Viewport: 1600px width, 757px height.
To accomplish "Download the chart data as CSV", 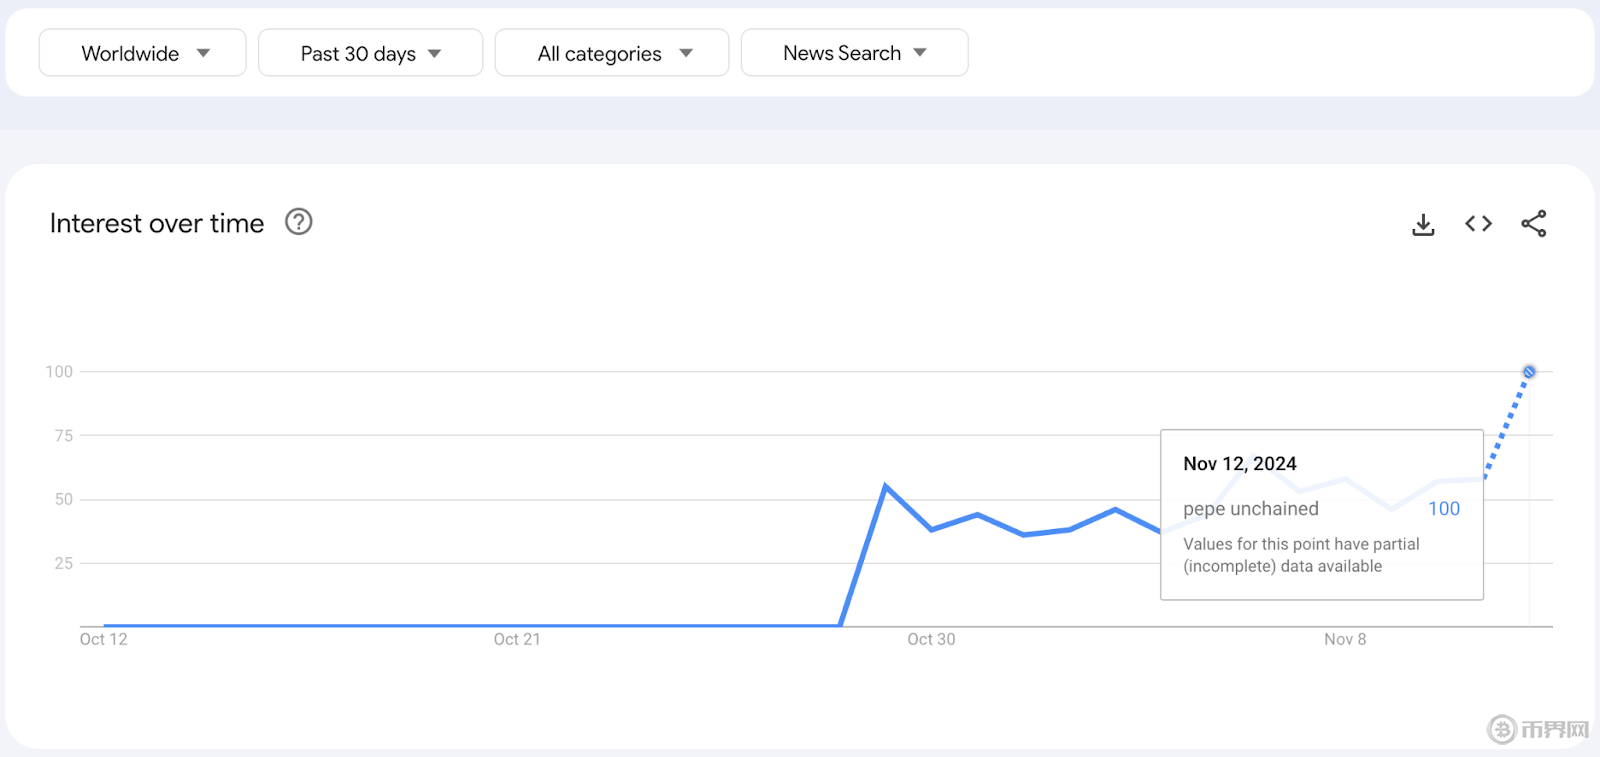I will [x=1423, y=224].
